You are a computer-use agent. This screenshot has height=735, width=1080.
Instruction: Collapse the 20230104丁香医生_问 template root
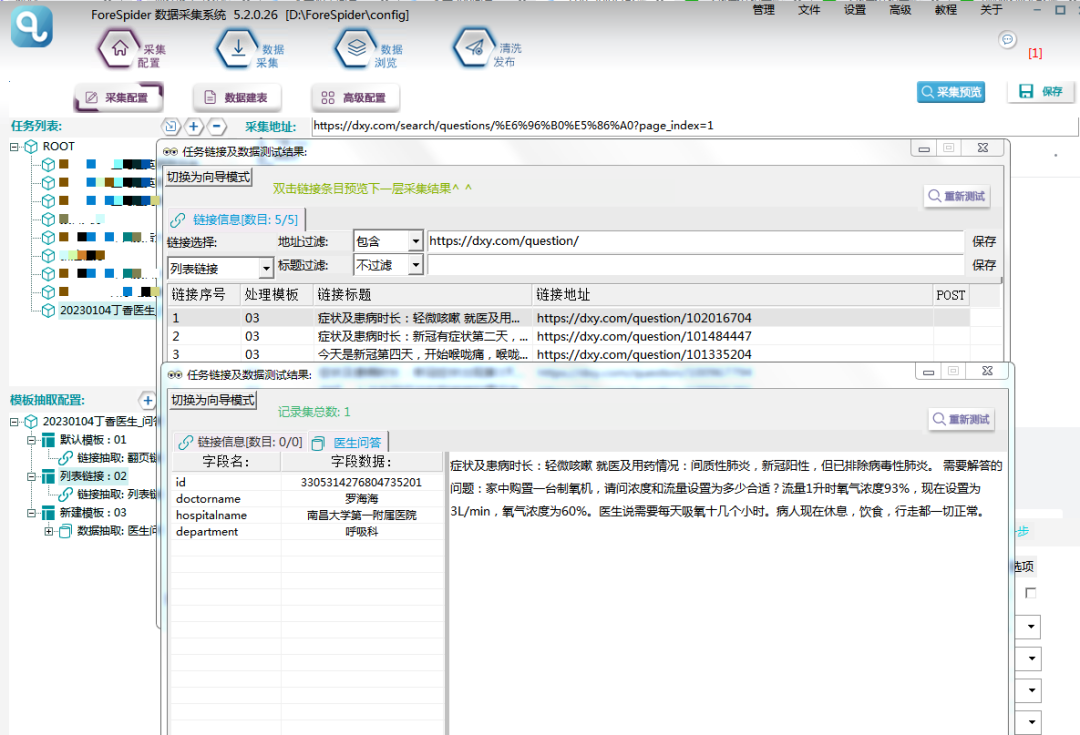click(x=14, y=422)
